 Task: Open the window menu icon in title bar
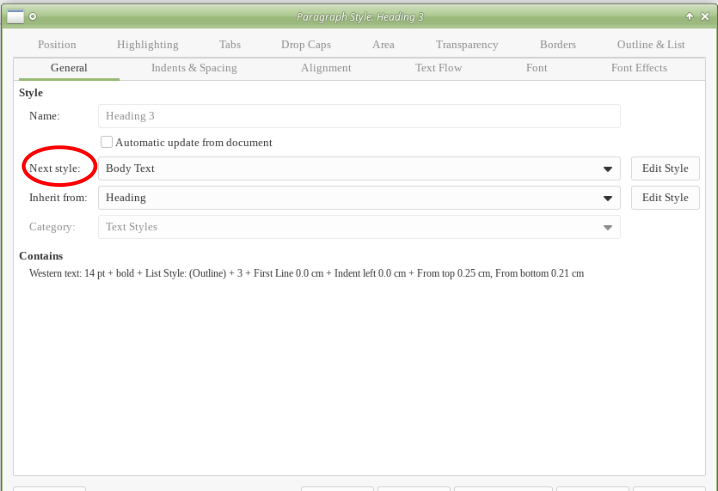pyautogui.click(x=16, y=16)
